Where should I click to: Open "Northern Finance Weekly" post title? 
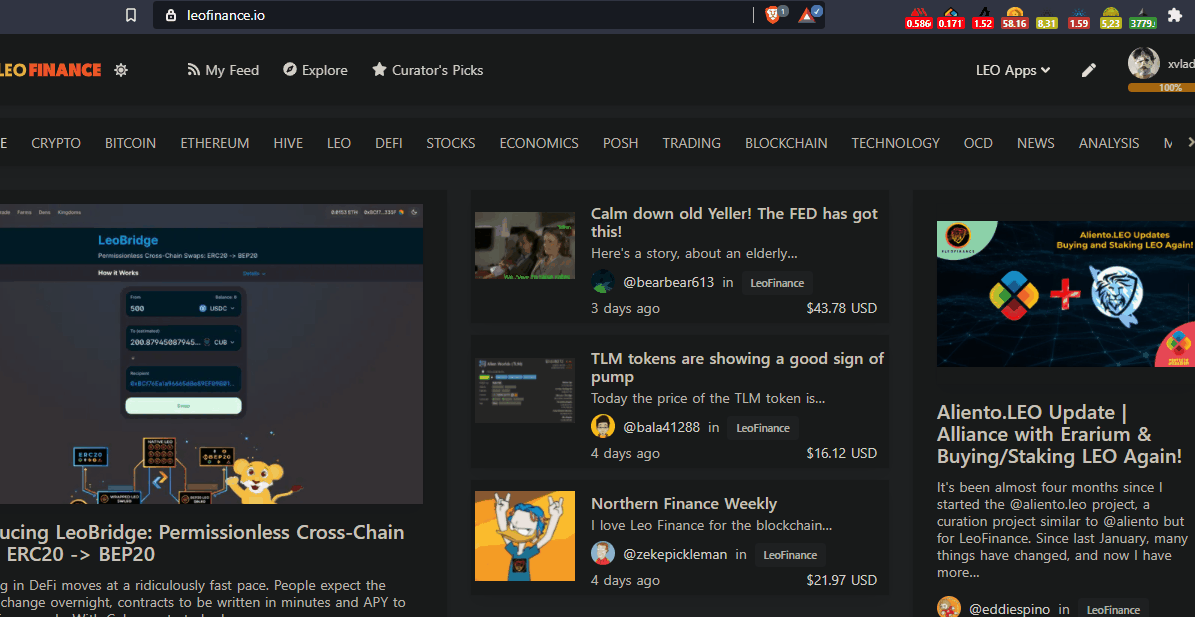point(684,504)
